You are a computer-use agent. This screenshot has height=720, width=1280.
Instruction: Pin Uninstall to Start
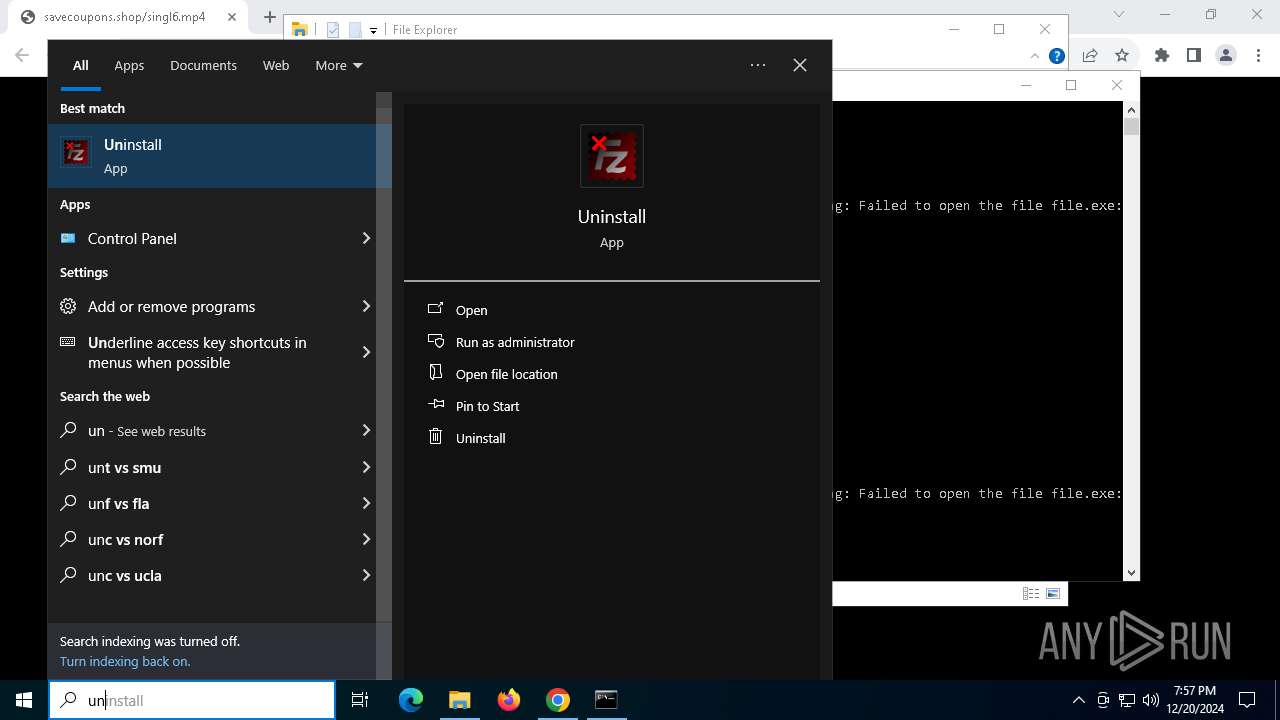point(487,406)
